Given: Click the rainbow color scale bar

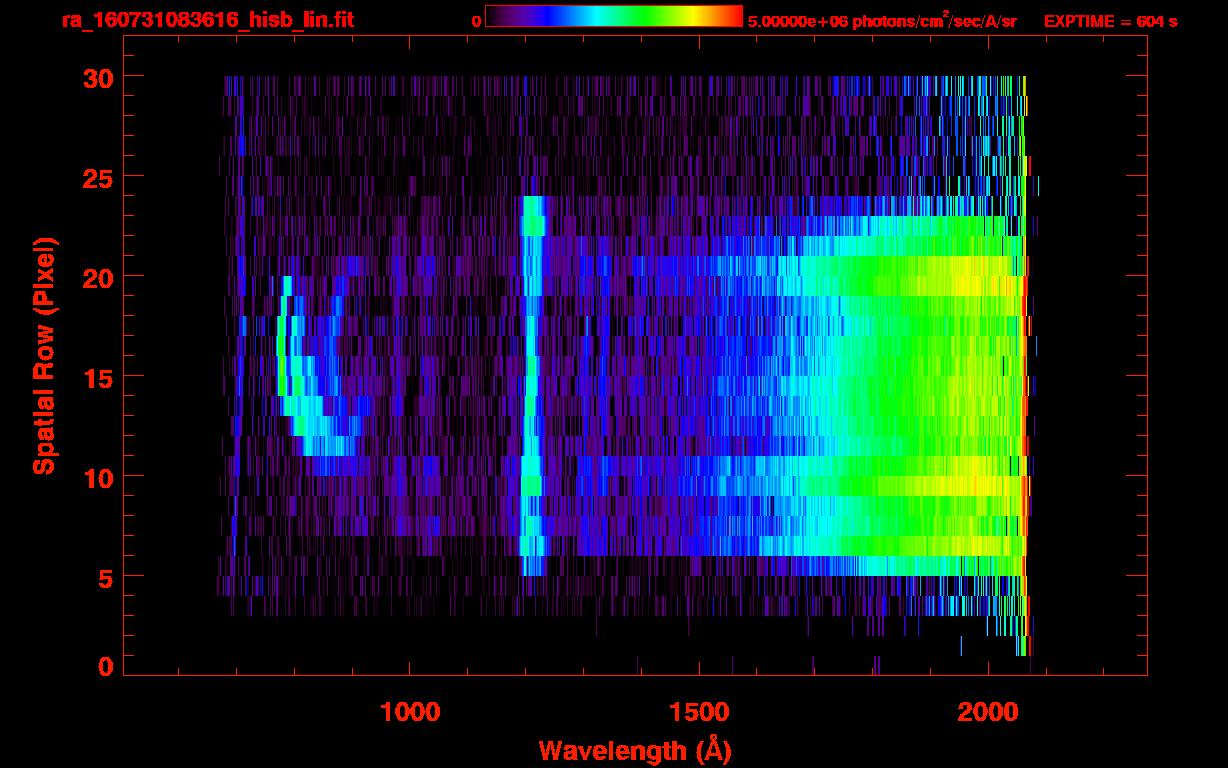Looking at the screenshot, I should [614, 16].
